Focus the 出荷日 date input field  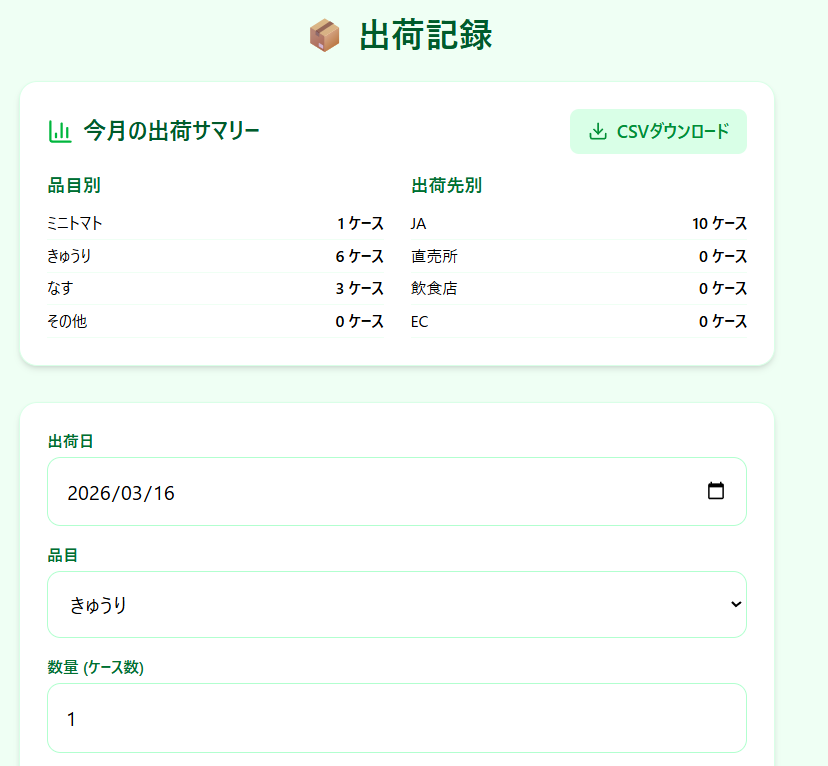pos(300,491)
